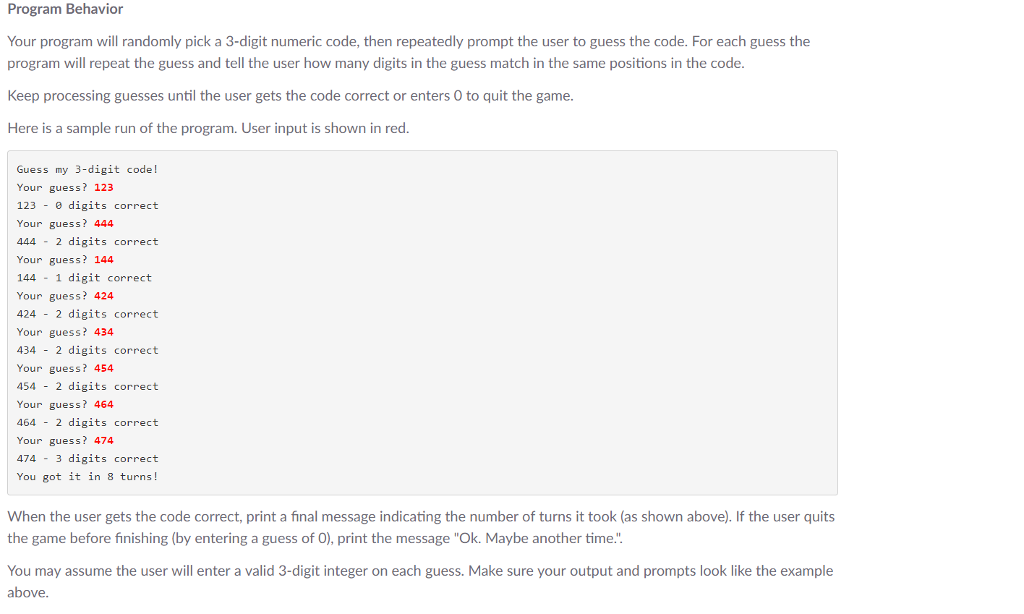Viewport: 1024px width, 614px height.
Task: Click the red guess 424
Action: coord(104,296)
